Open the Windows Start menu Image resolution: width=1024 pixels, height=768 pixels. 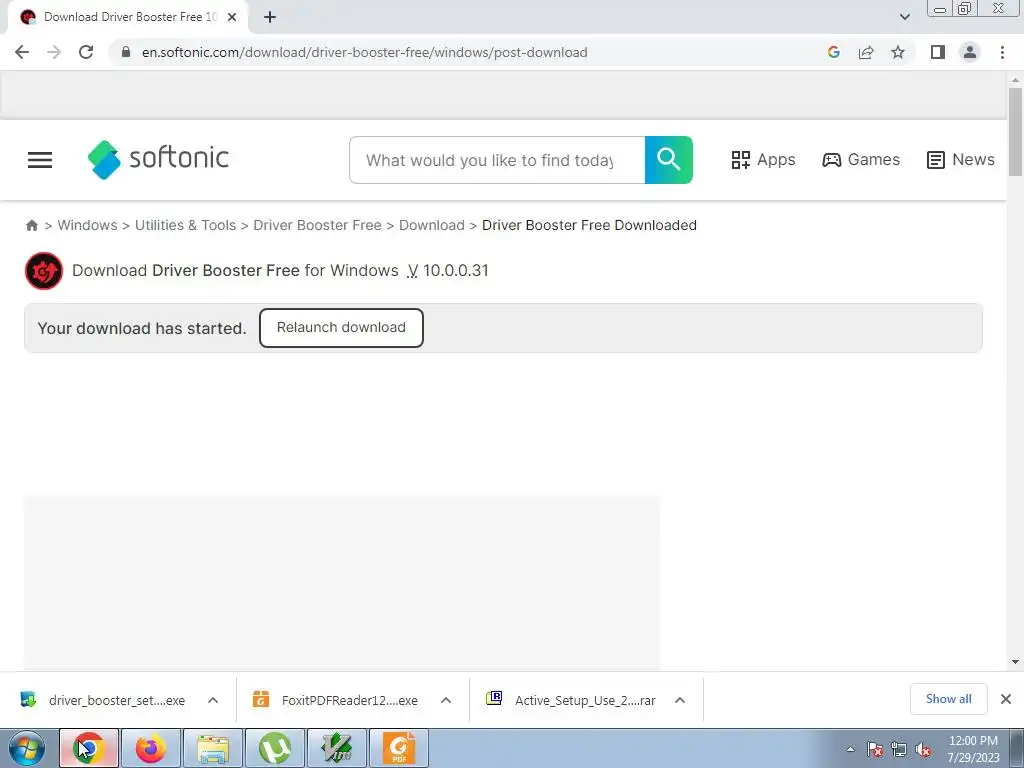click(x=27, y=748)
